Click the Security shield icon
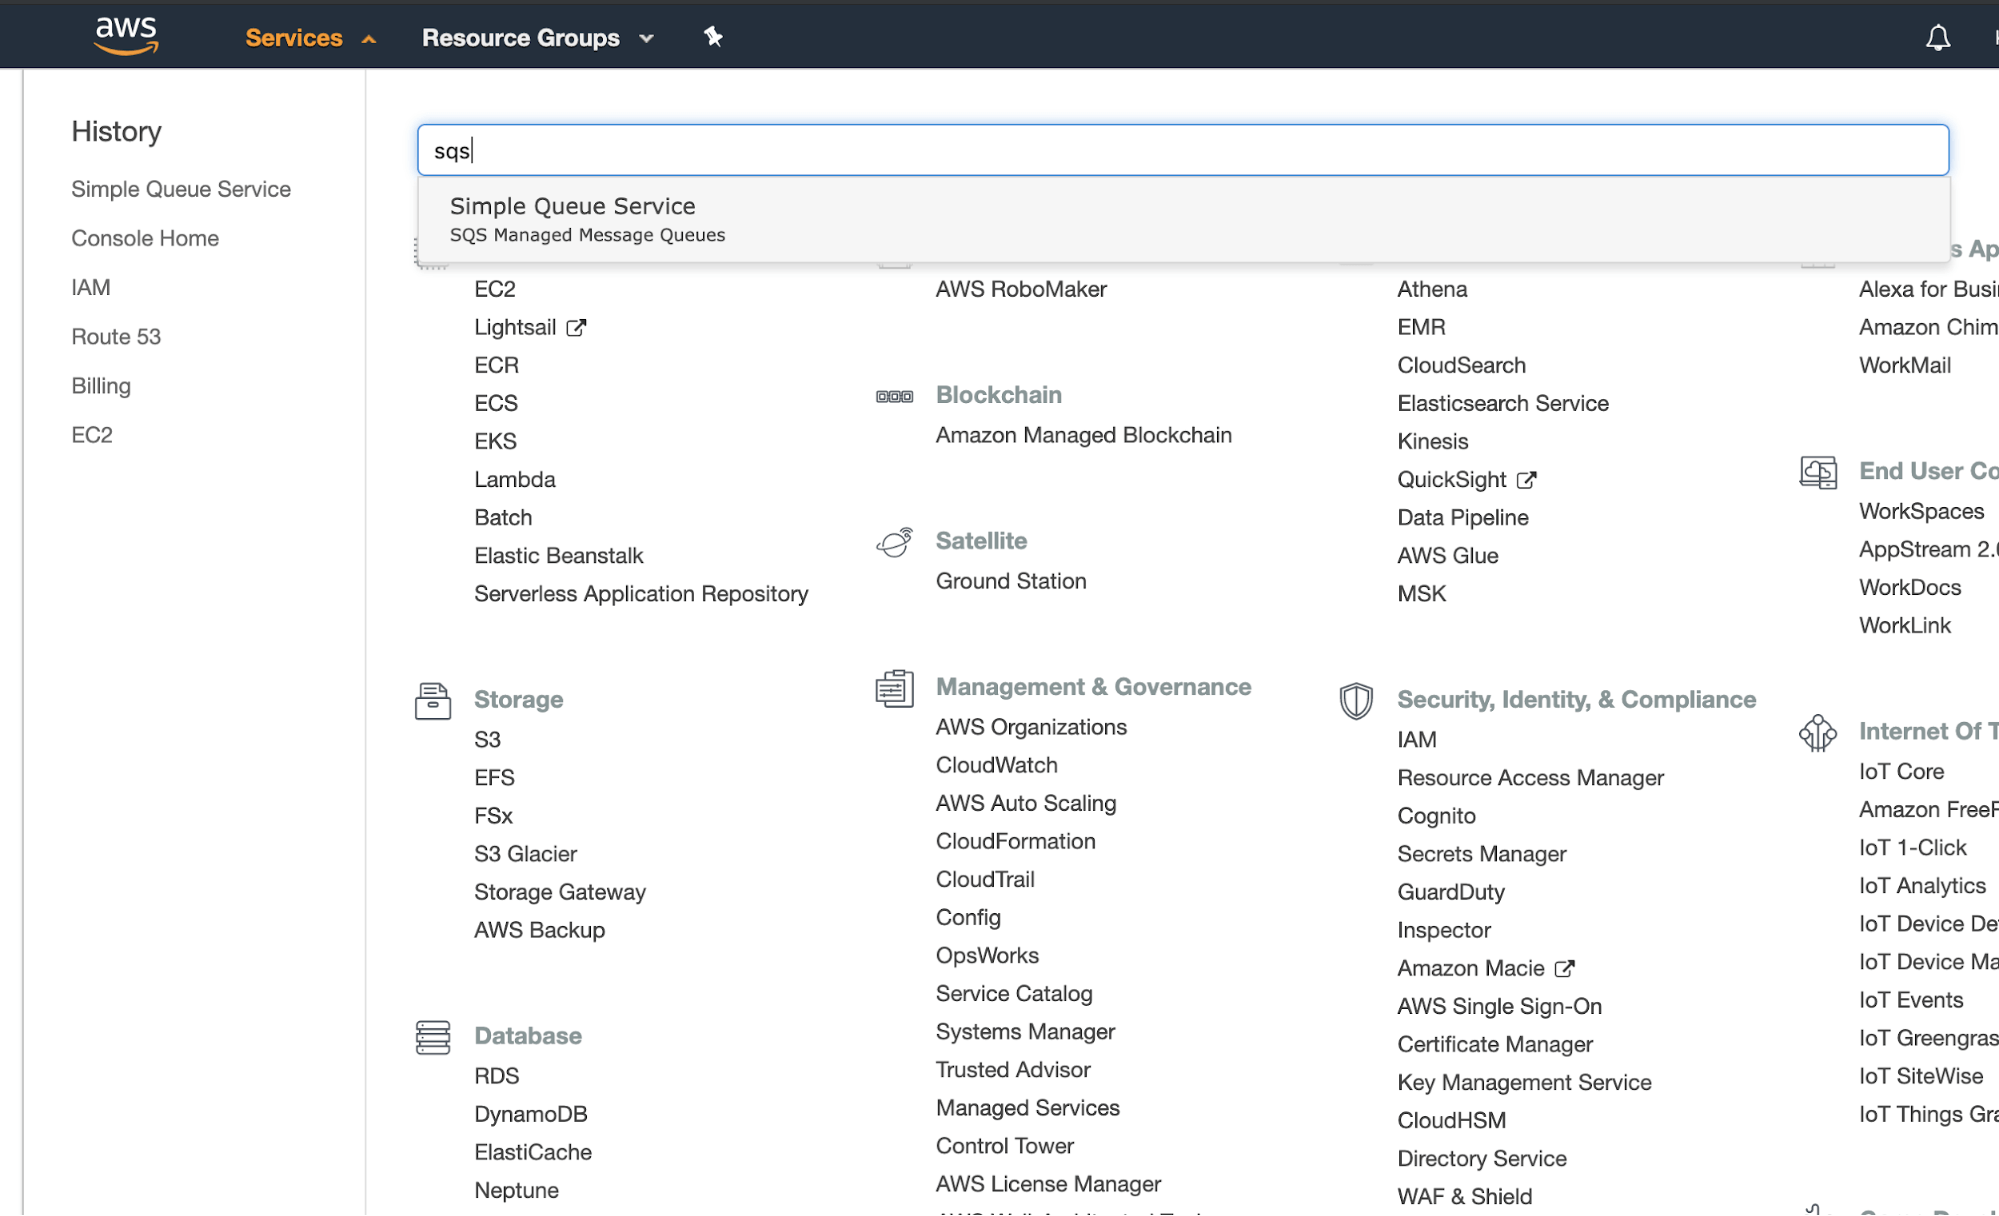 pyautogui.click(x=1355, y=700)
